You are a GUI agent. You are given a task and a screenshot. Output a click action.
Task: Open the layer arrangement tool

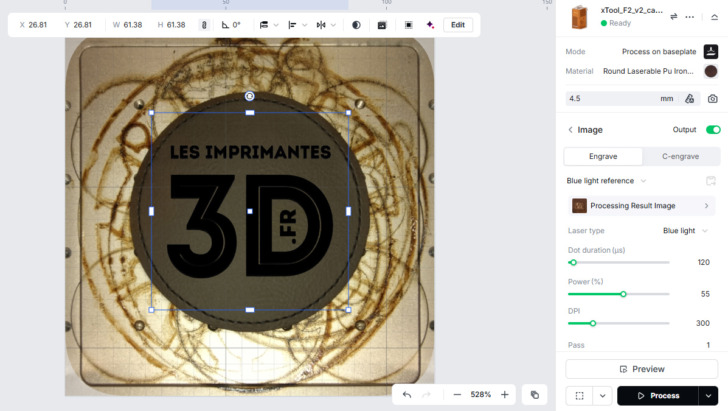(264, 25)
